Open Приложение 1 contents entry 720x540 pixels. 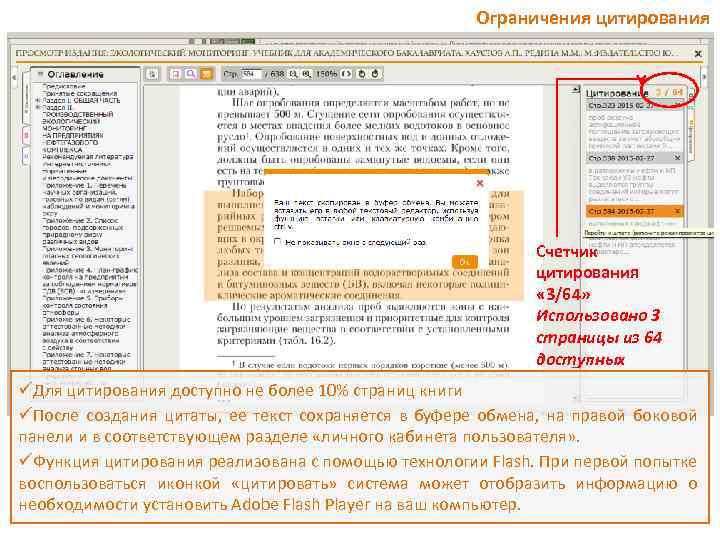pyautogui.click(x=88, y=199)
